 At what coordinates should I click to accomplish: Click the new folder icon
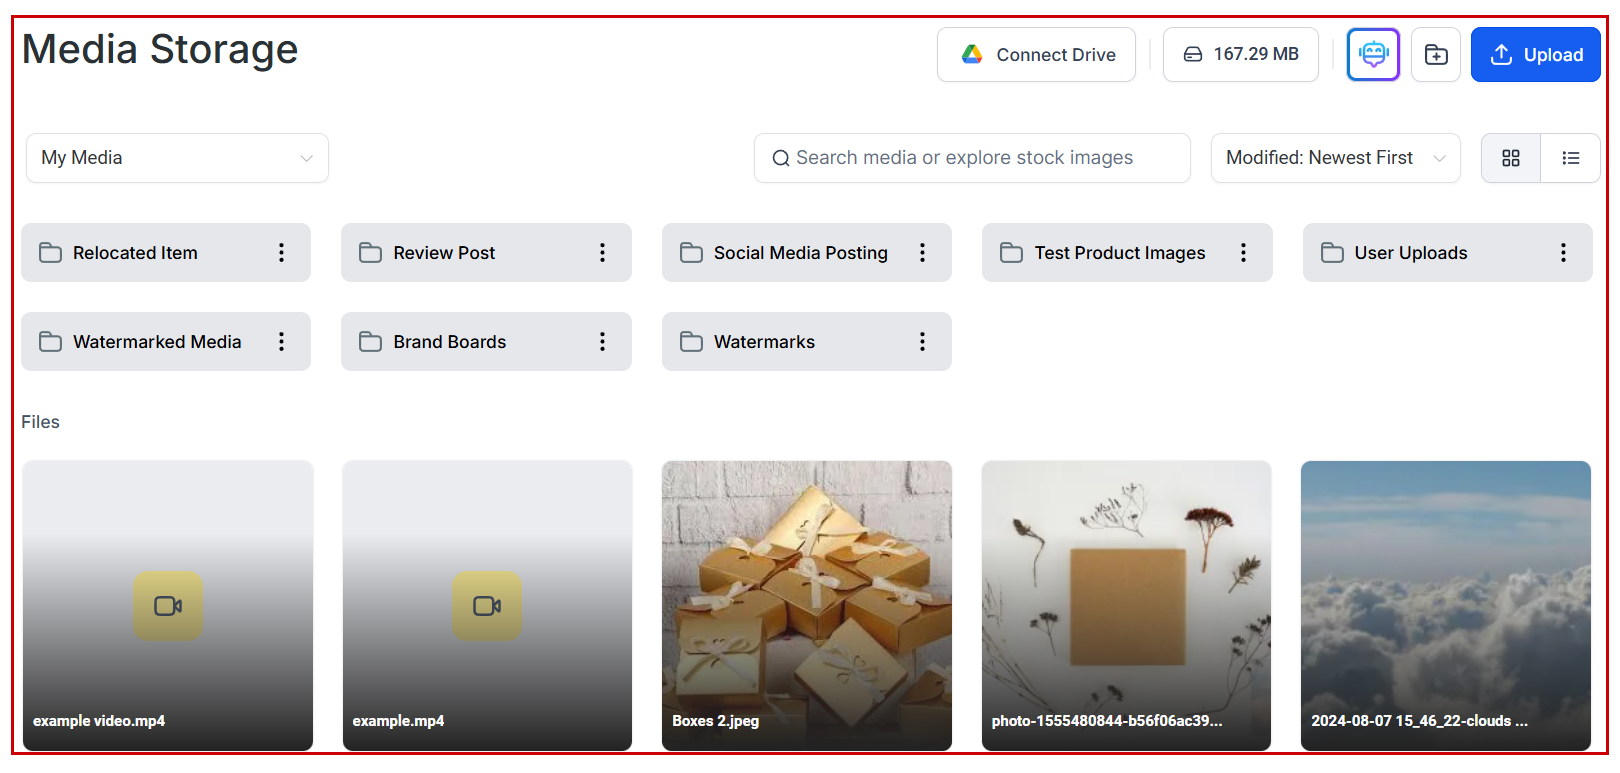pyautogui.click(x=1435, y=54)
